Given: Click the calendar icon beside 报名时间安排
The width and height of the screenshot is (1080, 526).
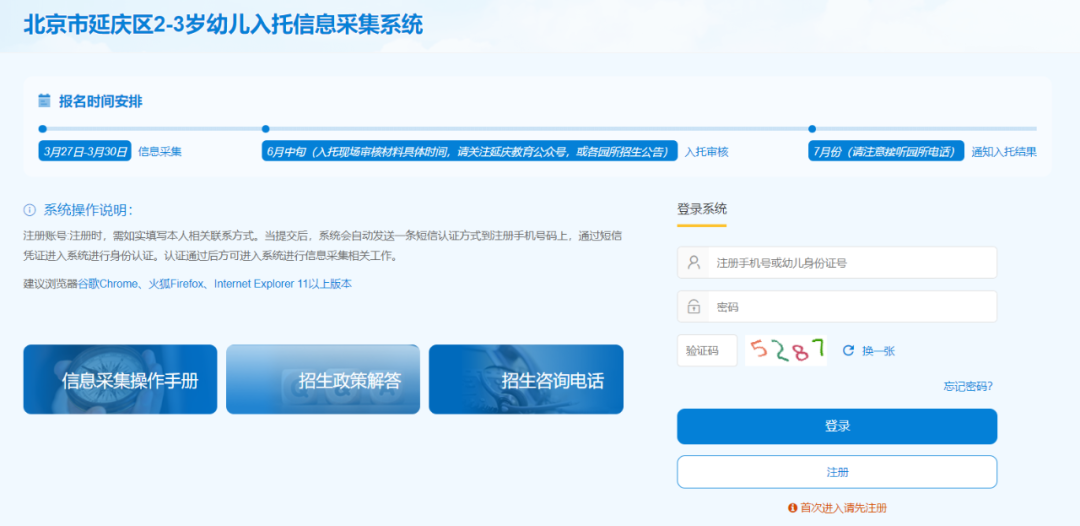Looking at the screenshot, I should pos(44,101).
